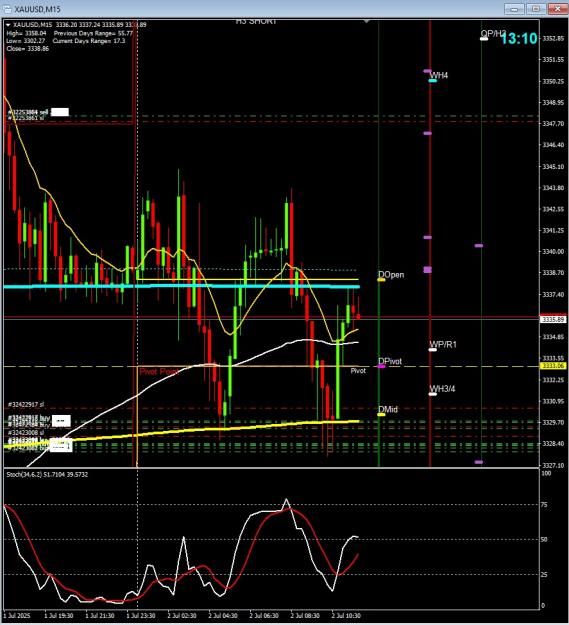
Task: Click the 2 Jul 02:30 time axis label
Action: [x=182, y=616]
